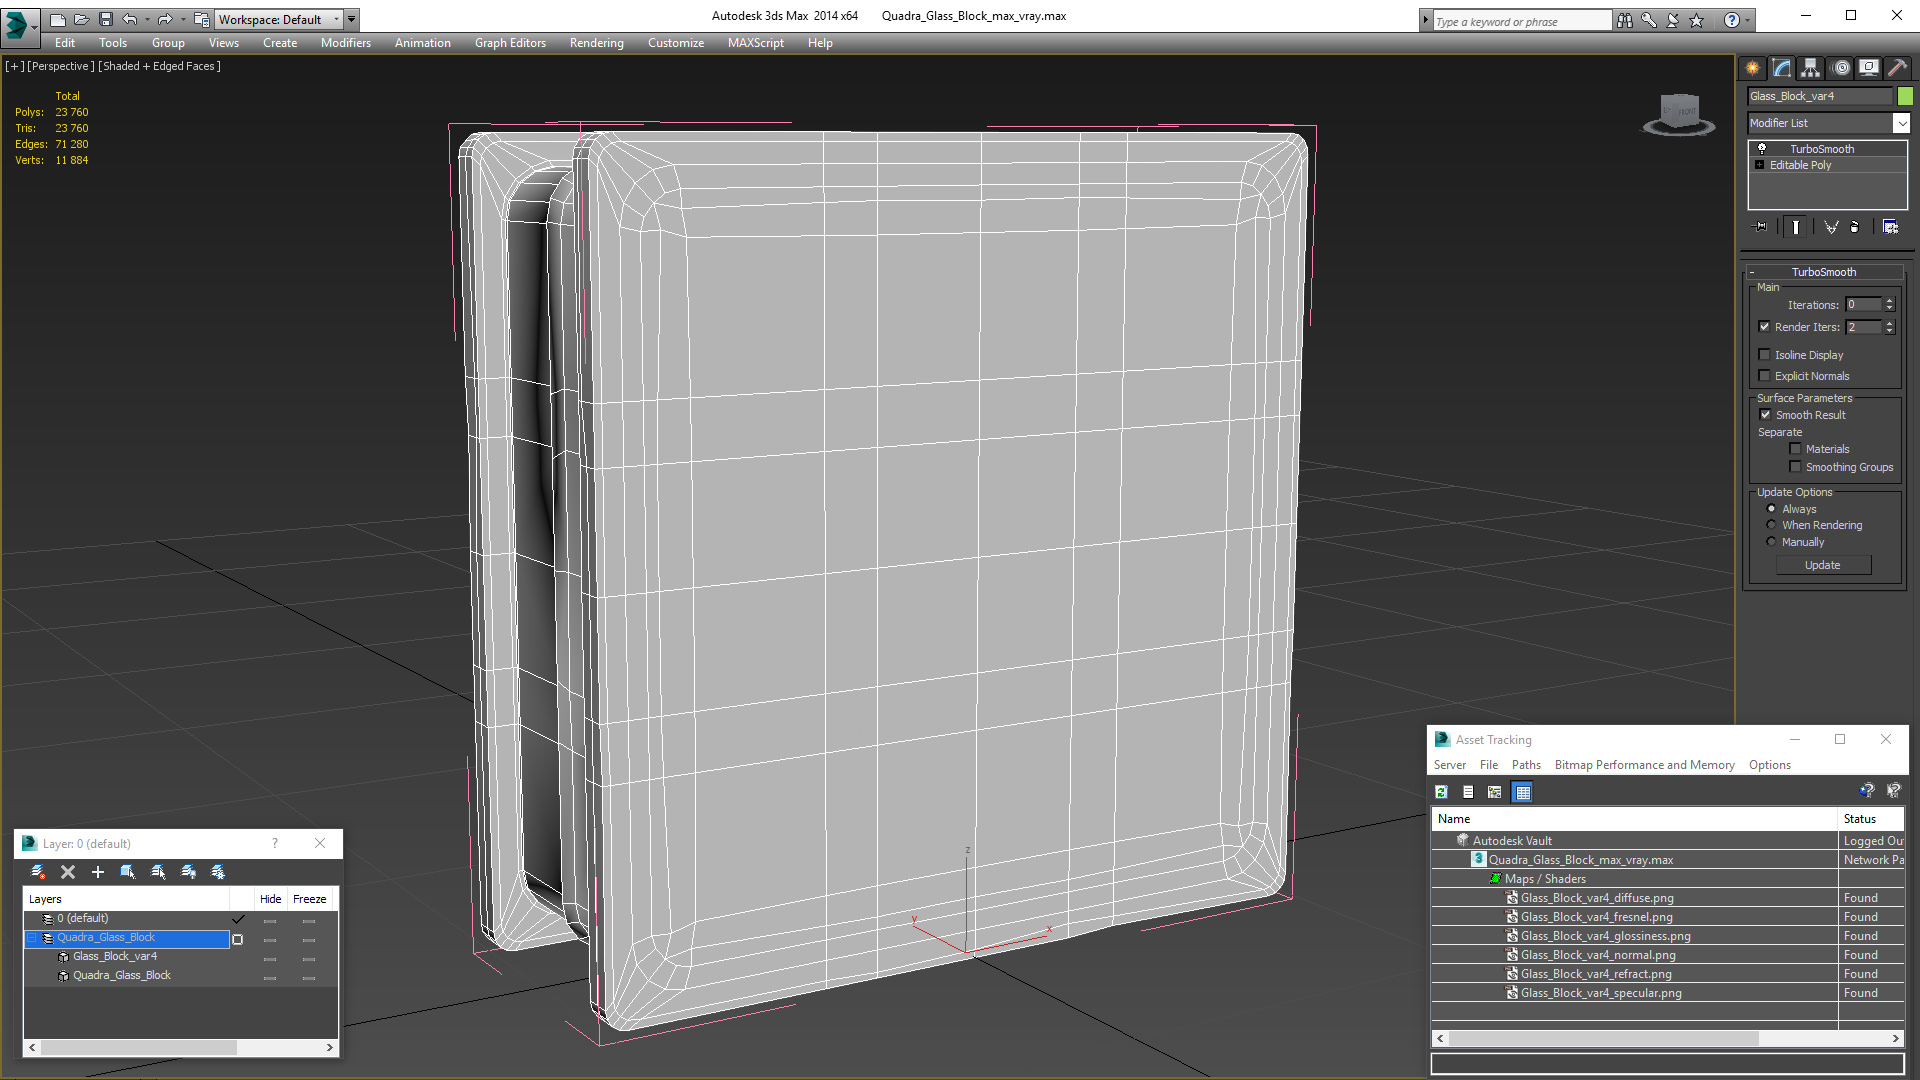The image size is (1920, 1080).
Task: Open Favorites star icon
Action: 1697,20
